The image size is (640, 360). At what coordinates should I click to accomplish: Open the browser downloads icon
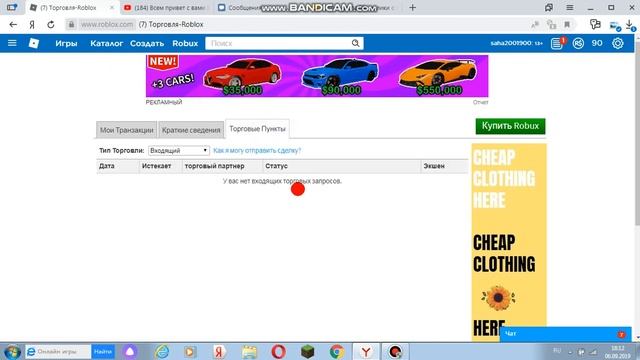(630, 25)
